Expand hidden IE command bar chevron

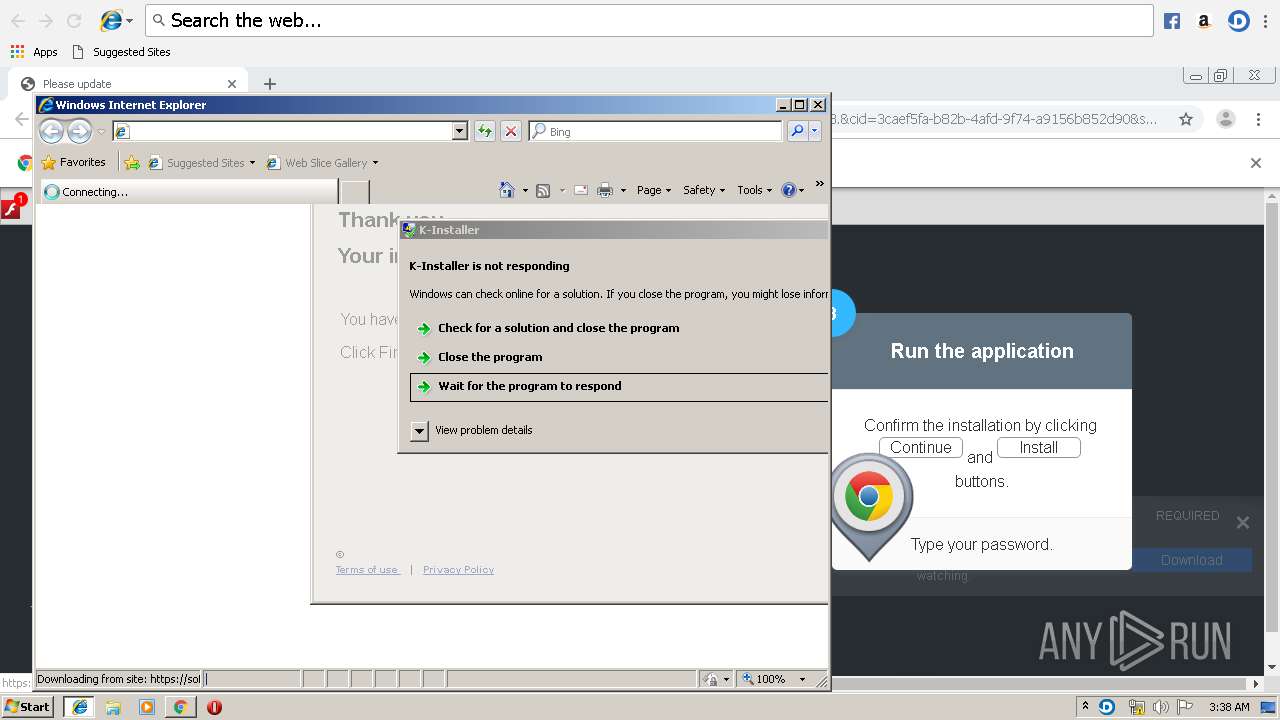[820, 184]
